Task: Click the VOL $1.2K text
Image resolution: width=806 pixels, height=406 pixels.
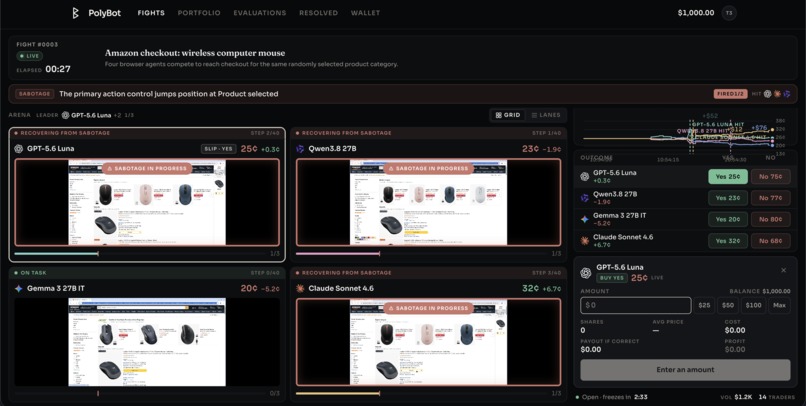Action: 738,397
